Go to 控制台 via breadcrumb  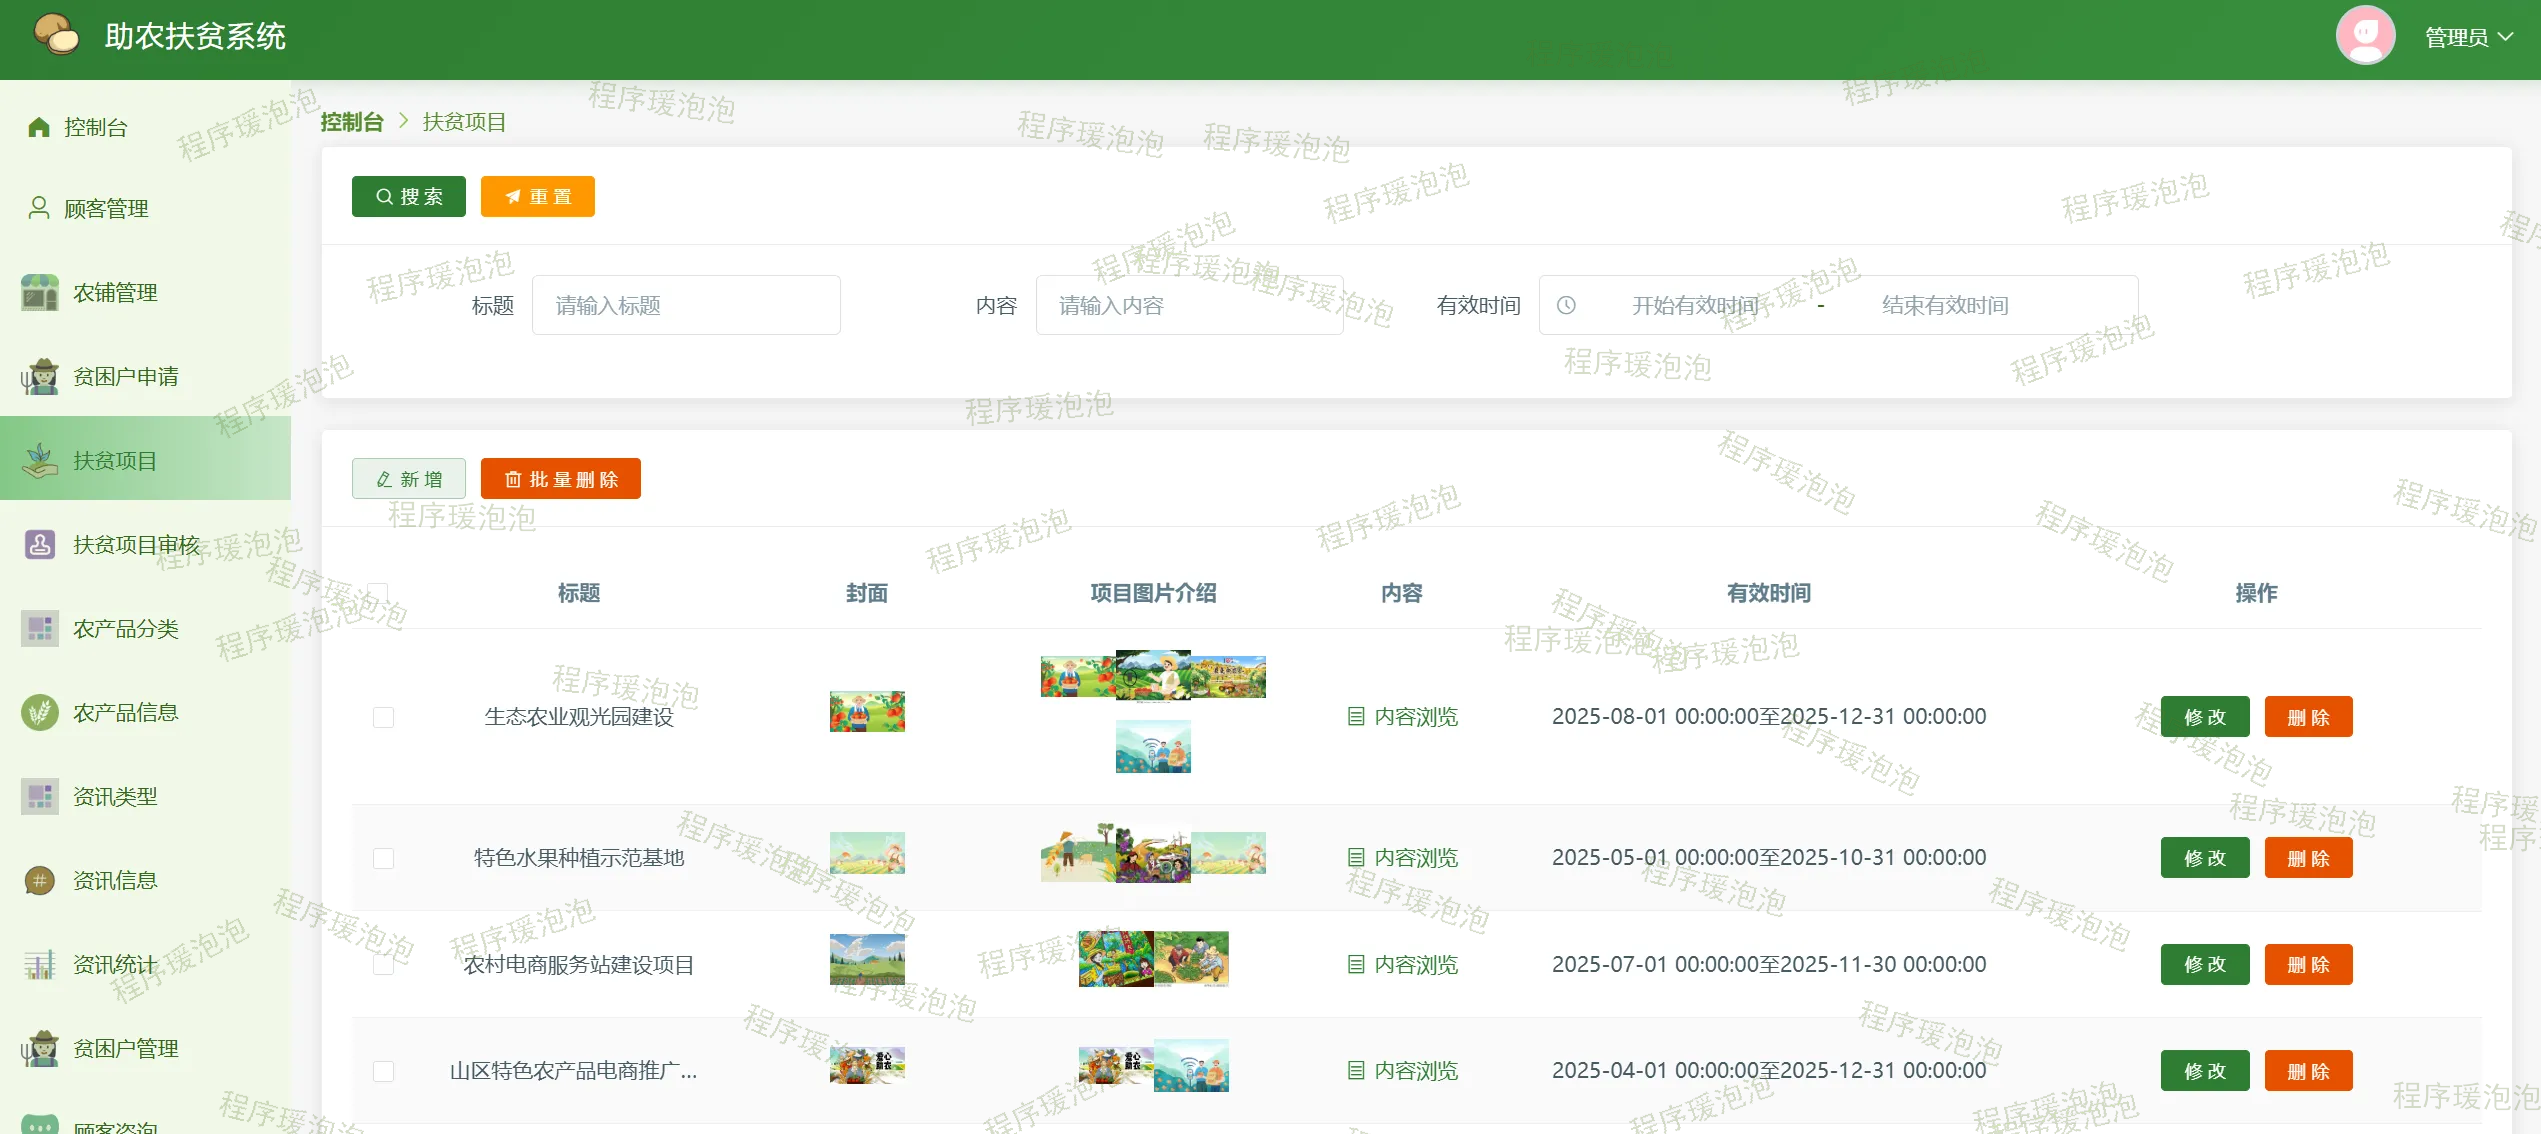tap(352, 122)
